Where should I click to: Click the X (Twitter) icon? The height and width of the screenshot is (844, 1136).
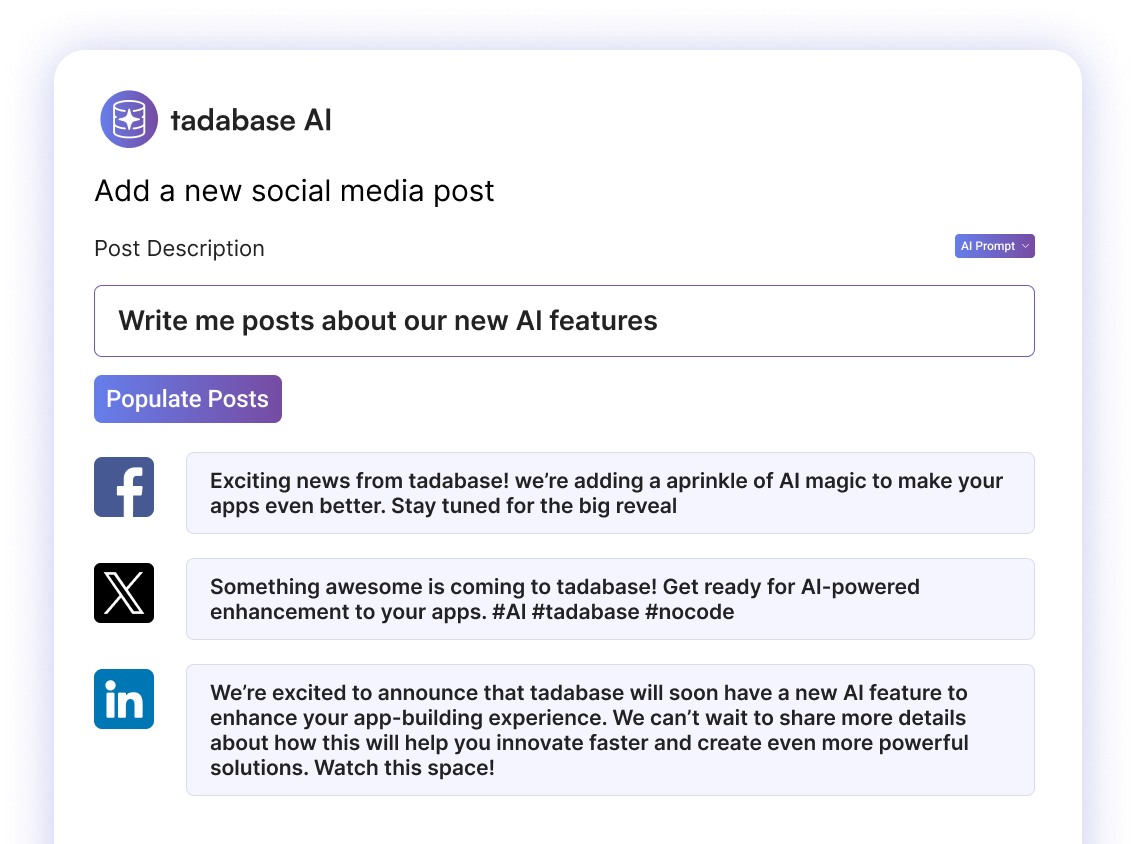tap(124, 593)
